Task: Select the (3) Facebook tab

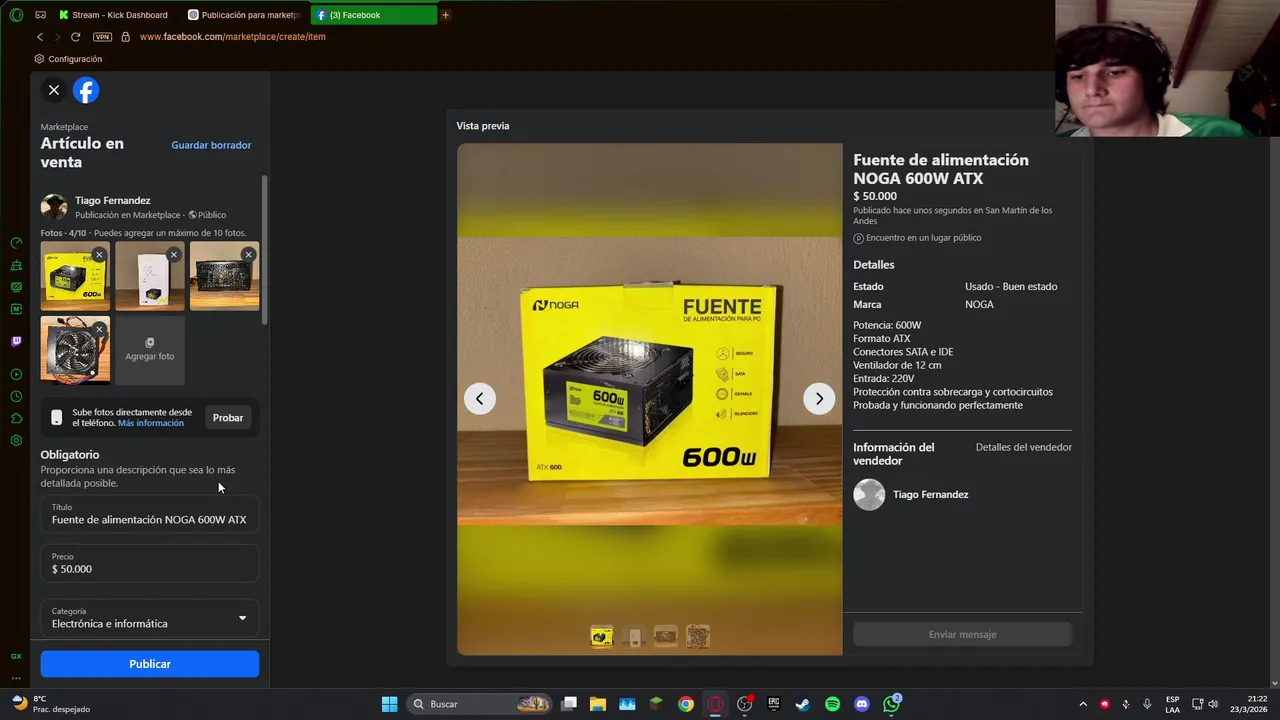Action: (374, 15)
